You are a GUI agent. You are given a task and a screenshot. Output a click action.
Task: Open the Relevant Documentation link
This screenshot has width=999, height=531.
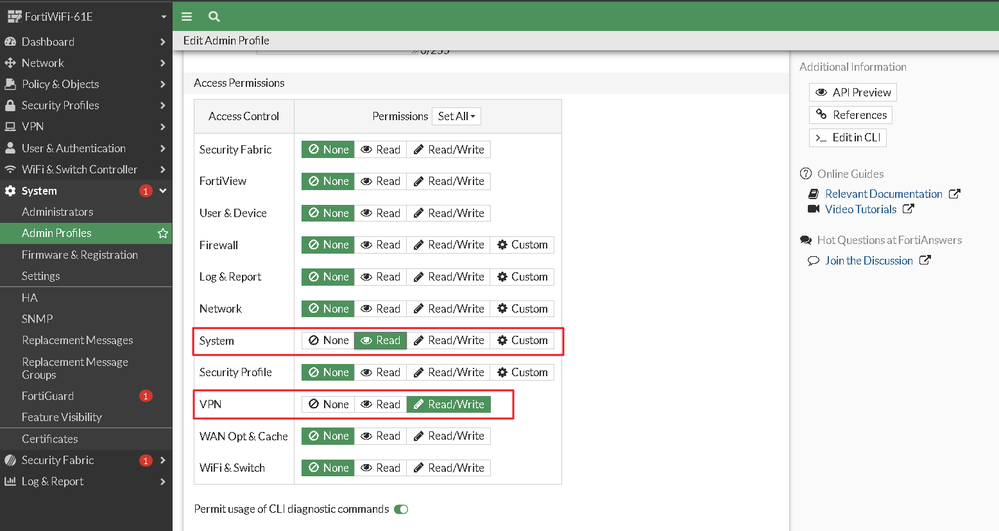pyautogui.click(x=884, y=194)
